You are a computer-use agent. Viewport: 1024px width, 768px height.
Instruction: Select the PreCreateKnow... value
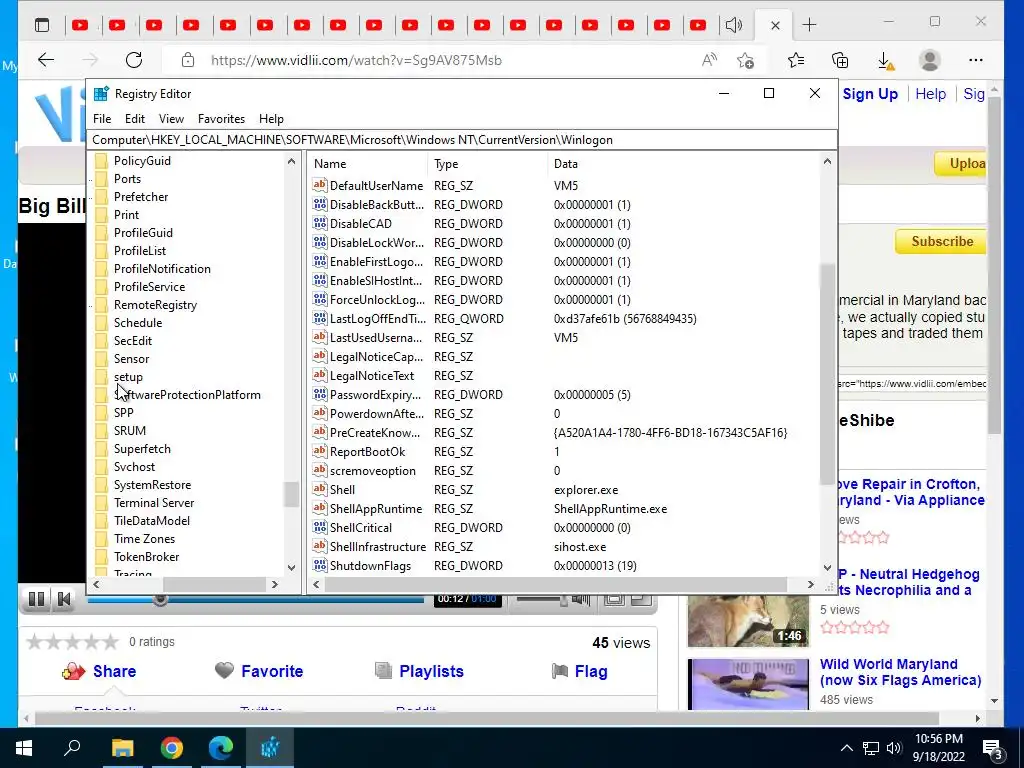375,433
